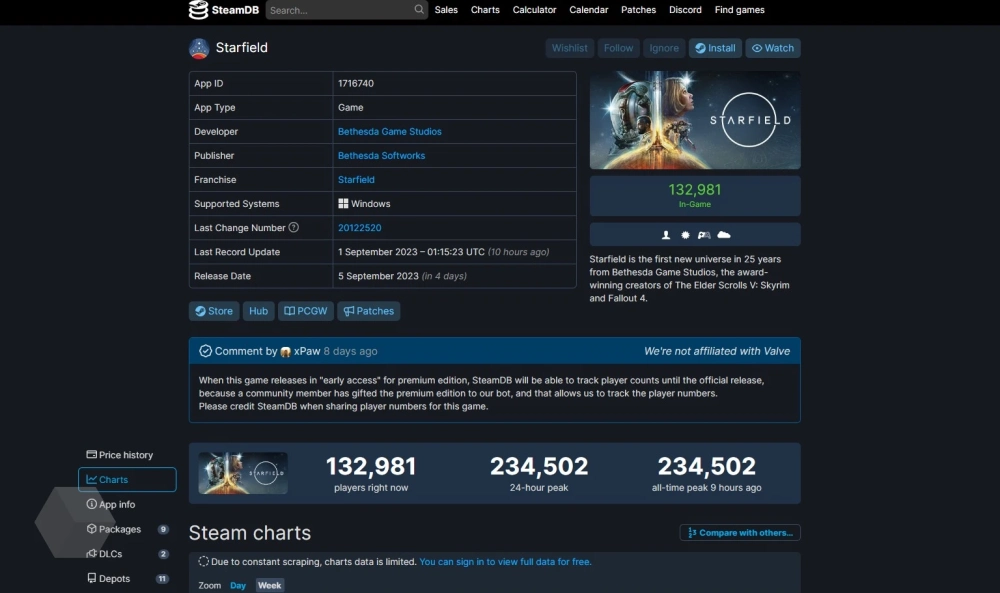
Task: Set chart zoom to Week
Action: click(x=269, y=586)
